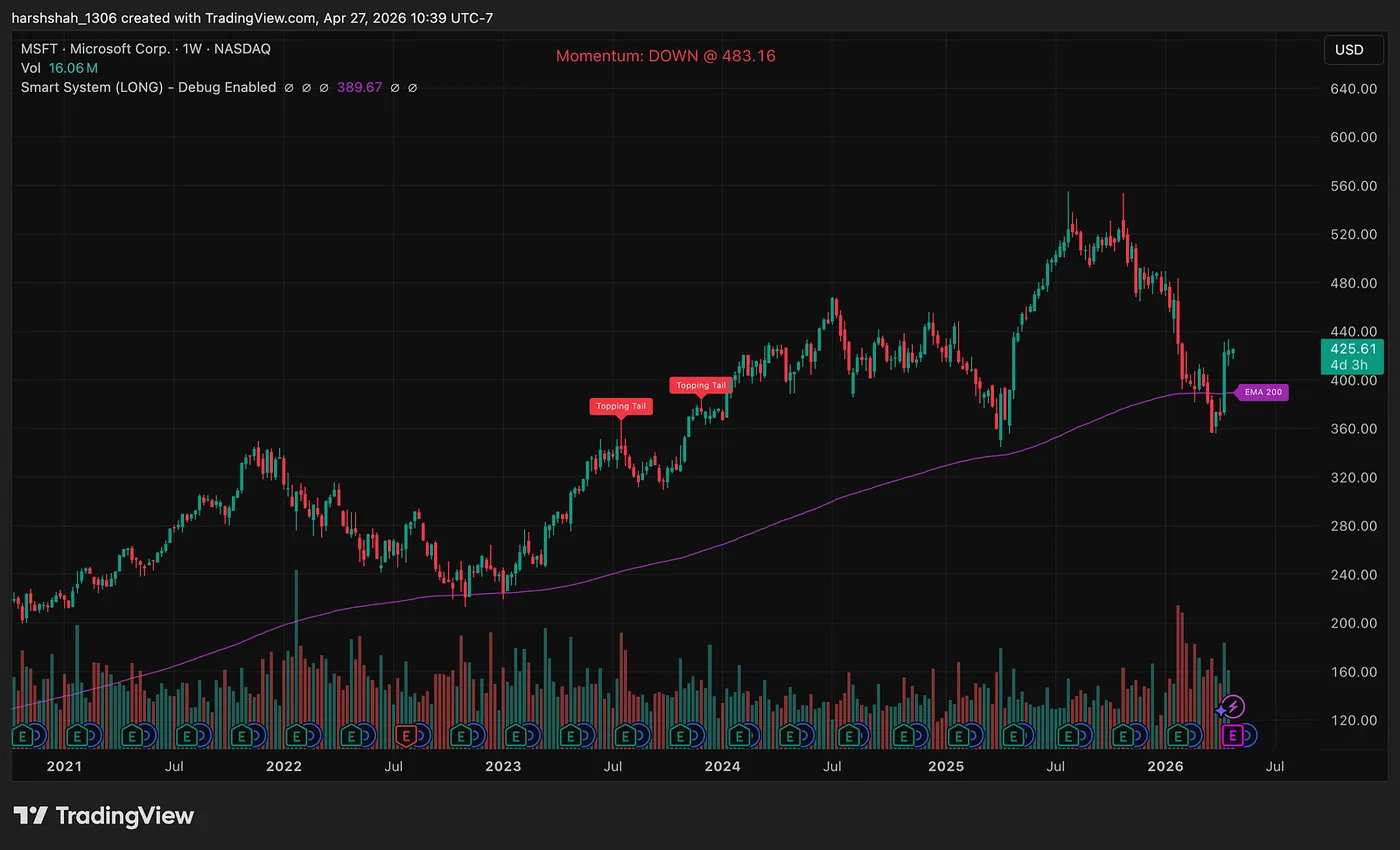Click the purple 389.67 indicator value

tap(360, 87)
